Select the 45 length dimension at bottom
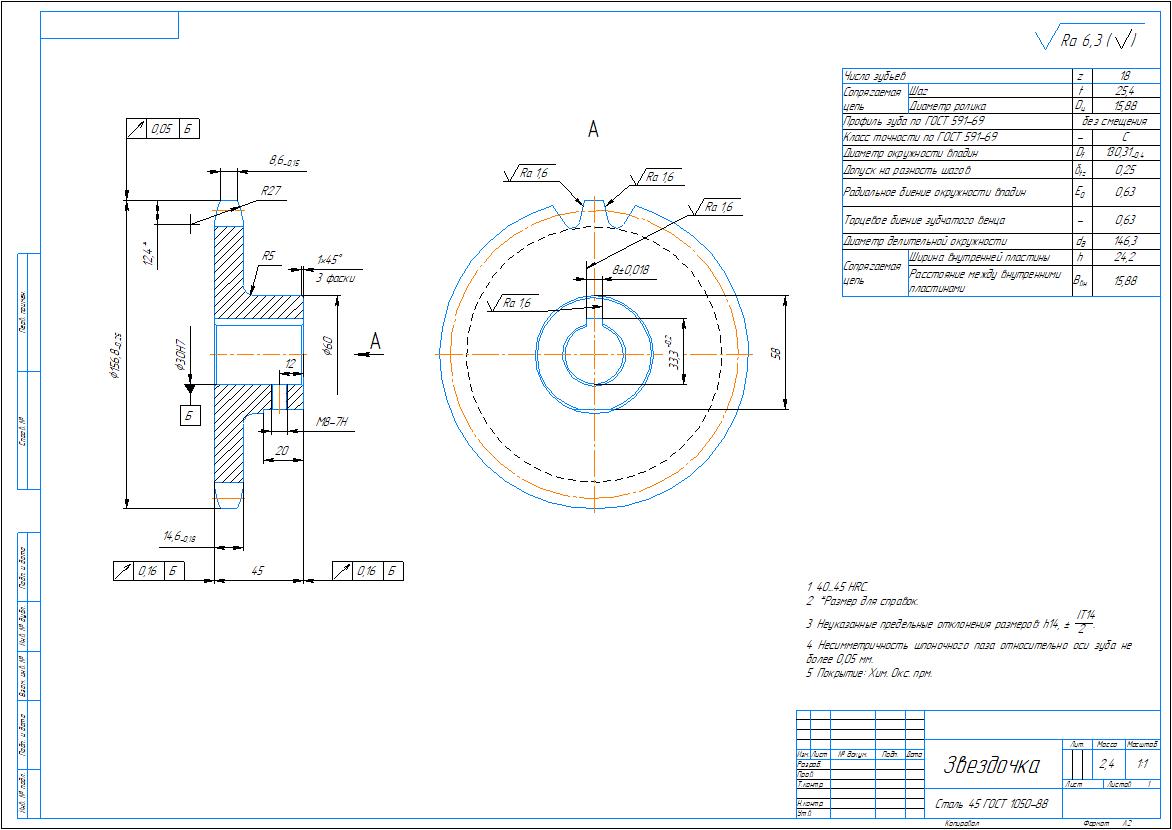This screenshot has width=1172, height=830. [258, 571]
